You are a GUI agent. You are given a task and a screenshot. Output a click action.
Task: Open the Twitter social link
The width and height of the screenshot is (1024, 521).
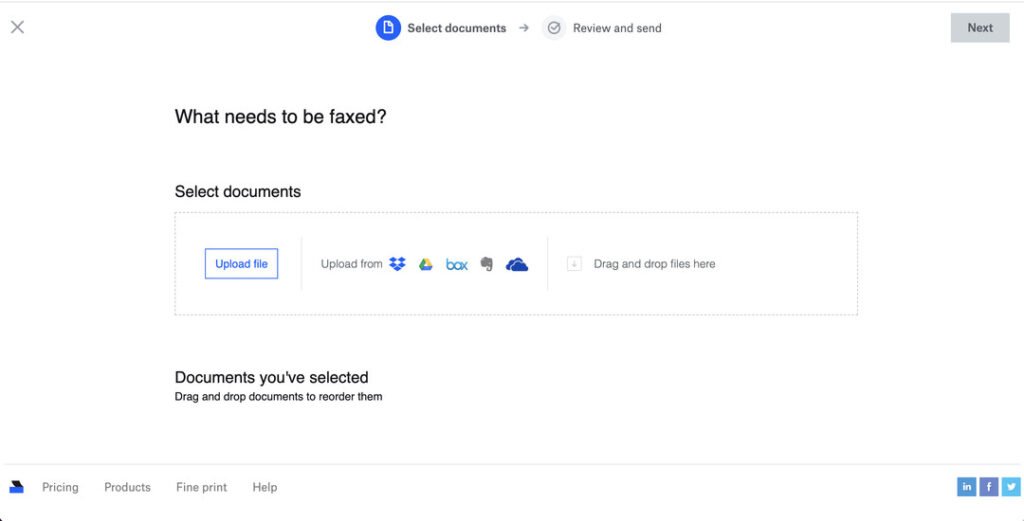[1010, 487]
